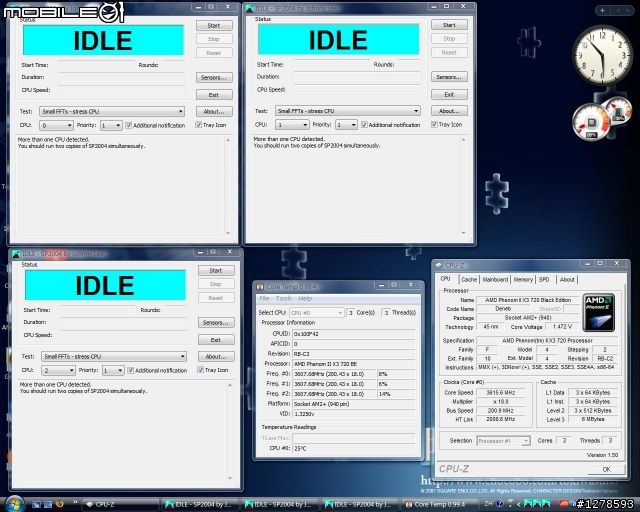Click the analog clock sidebar gadget
The width and height of the screenshot is (640, 512).
tap(602, 54)
